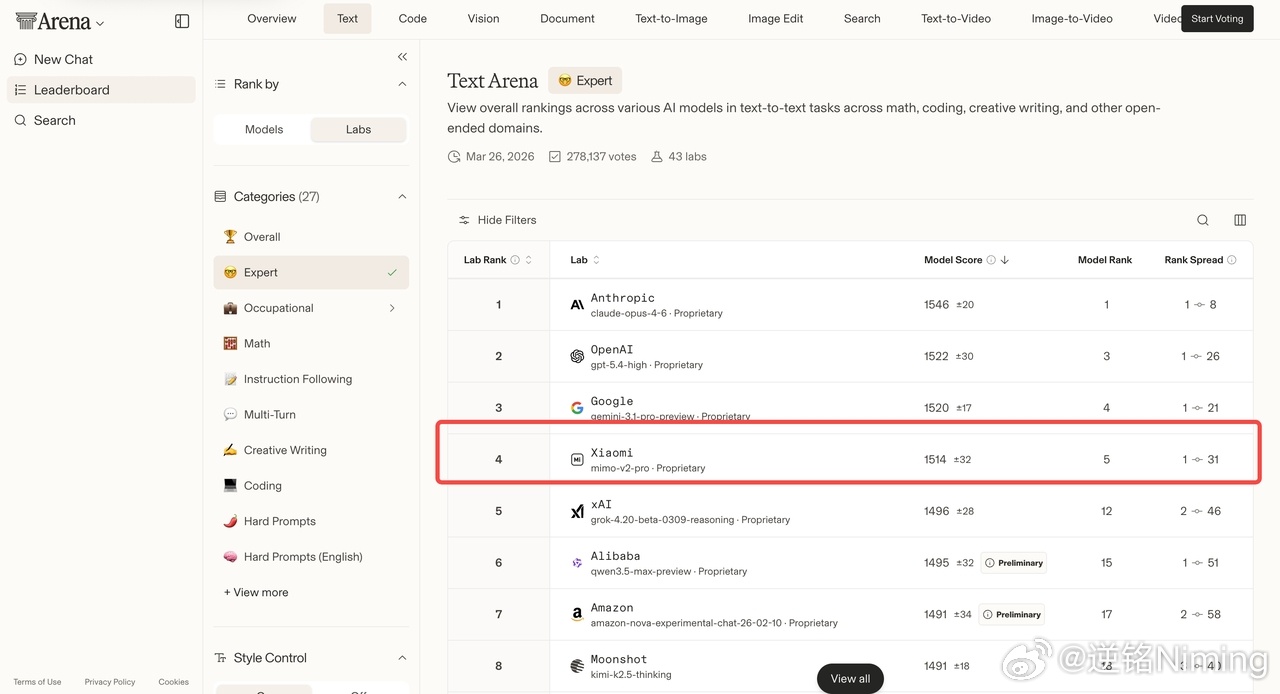
Task: Expand the Occupational category submenu
Action: click(x=392, y=308)
